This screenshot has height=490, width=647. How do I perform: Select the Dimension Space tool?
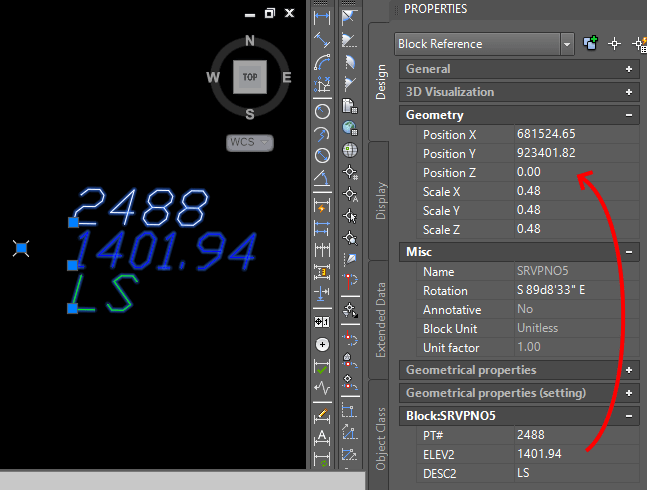(322, 272)
